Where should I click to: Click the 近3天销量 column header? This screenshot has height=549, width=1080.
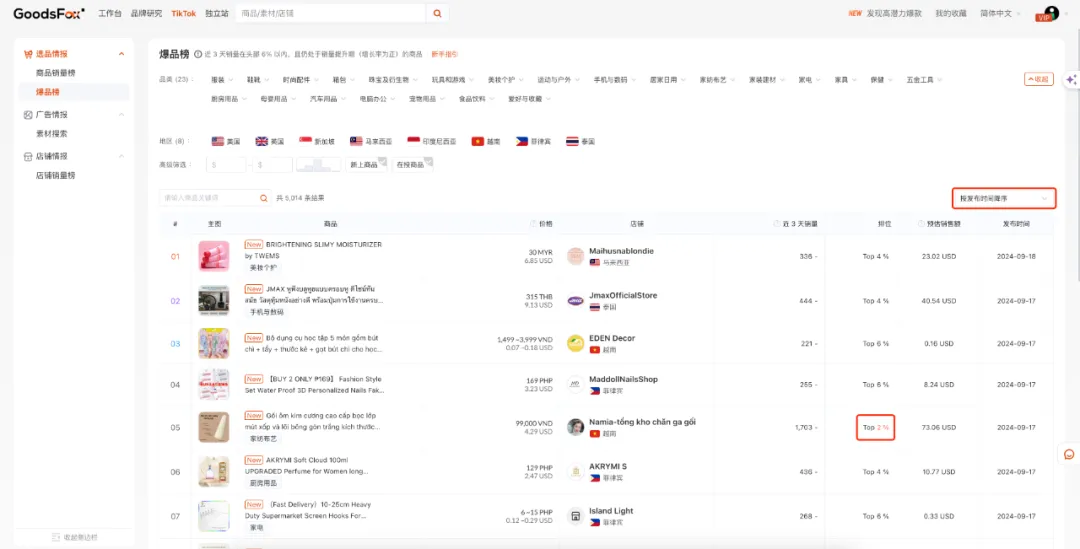[x=799, y=224]
